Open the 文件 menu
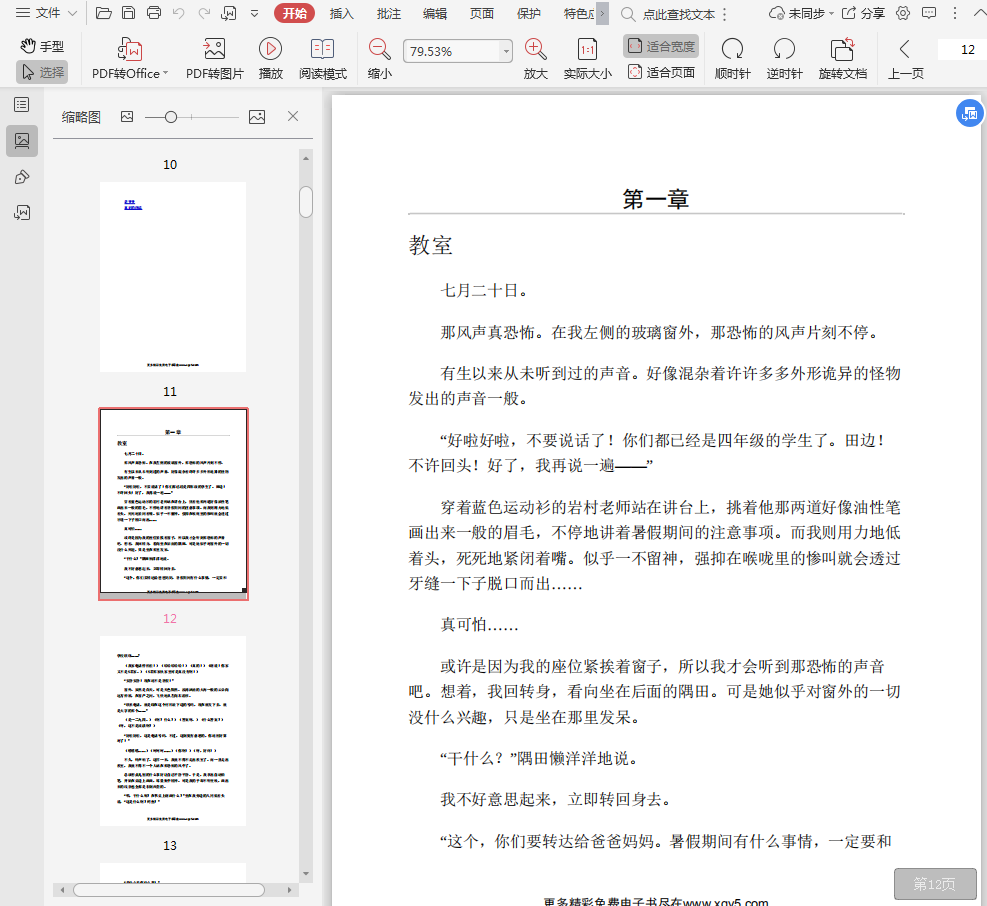The image size is (987, 906). pyautogui.click(x=46, y=13)
